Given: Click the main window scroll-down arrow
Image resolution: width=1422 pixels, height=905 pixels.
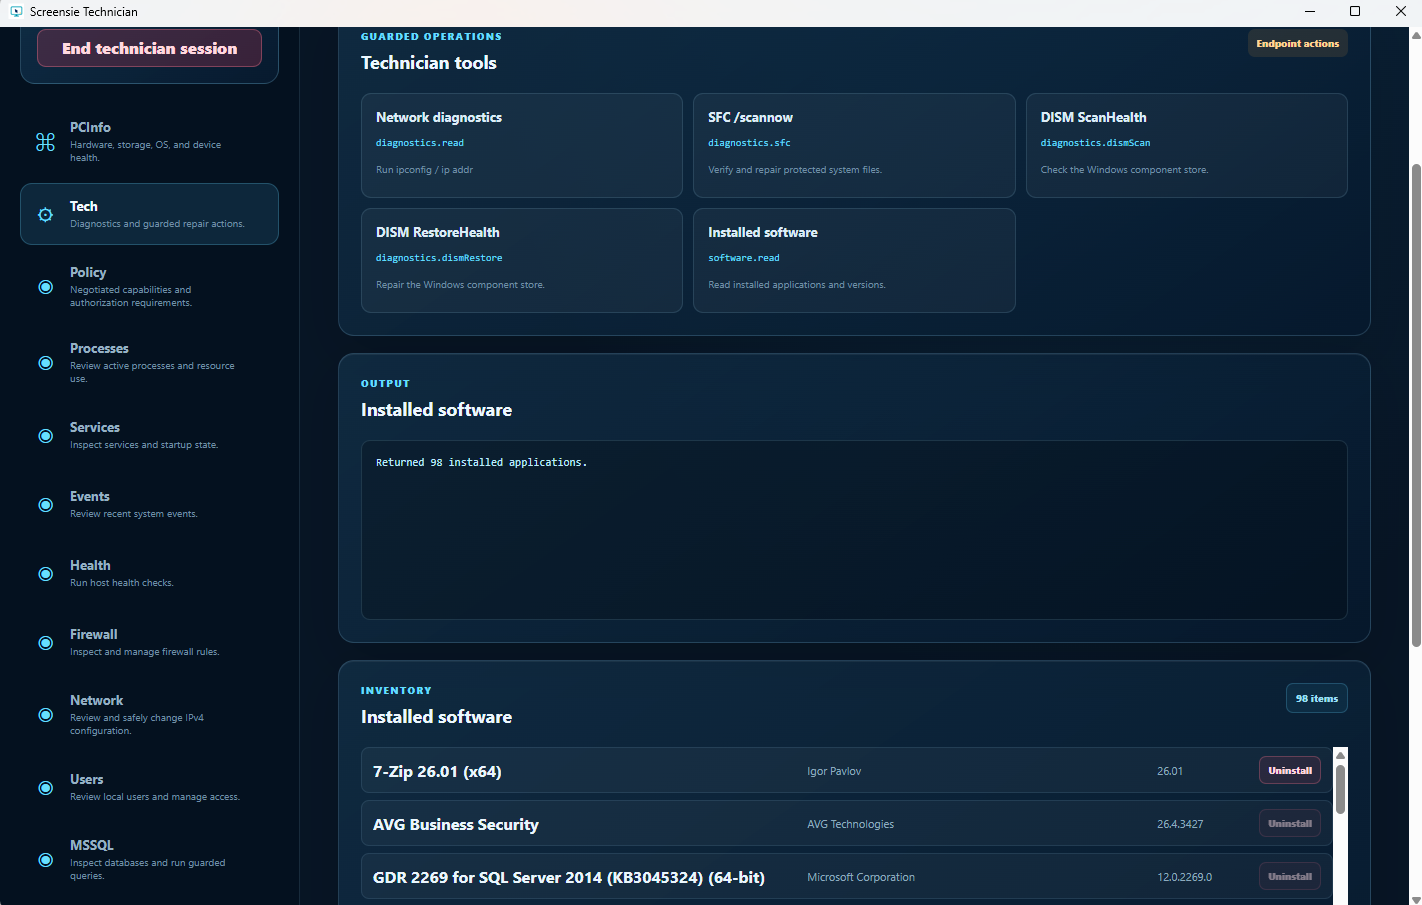Looking at the screenshot, I should (x=1415, y=899).
